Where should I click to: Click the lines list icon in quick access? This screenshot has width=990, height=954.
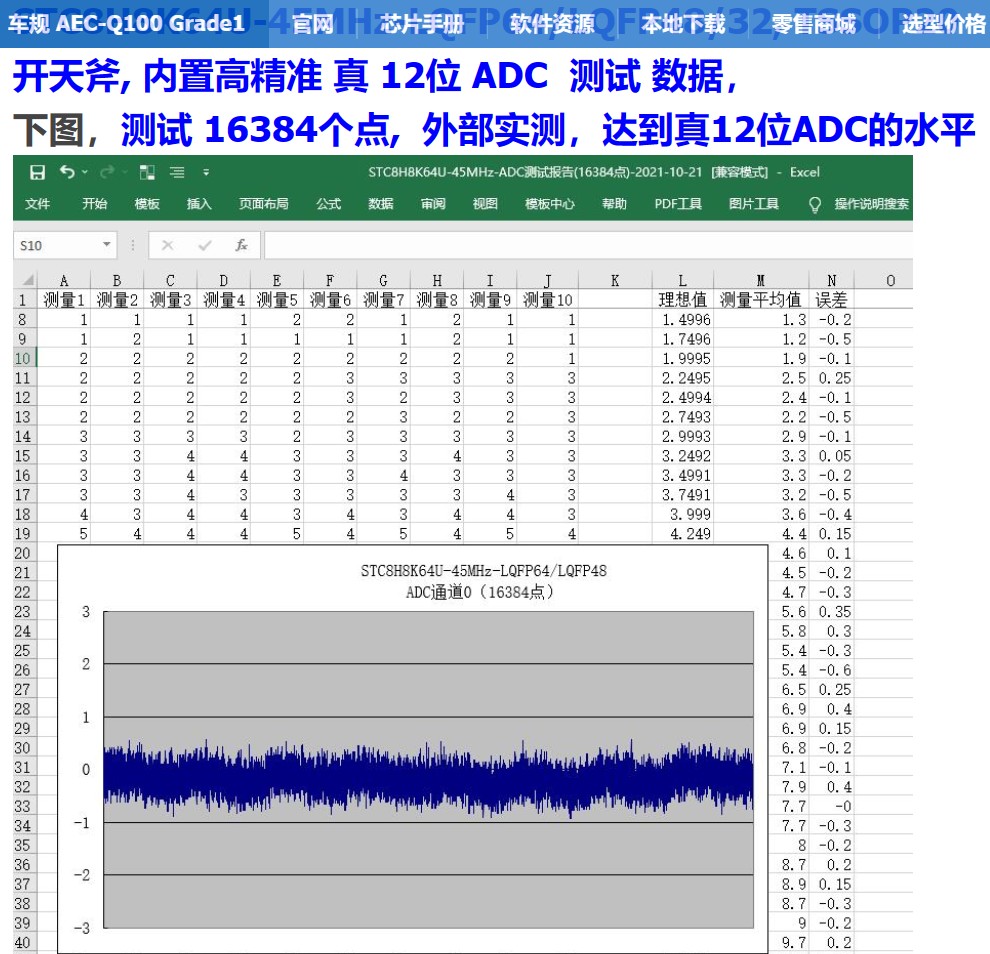pyautogui.click(x=177, y=172)
